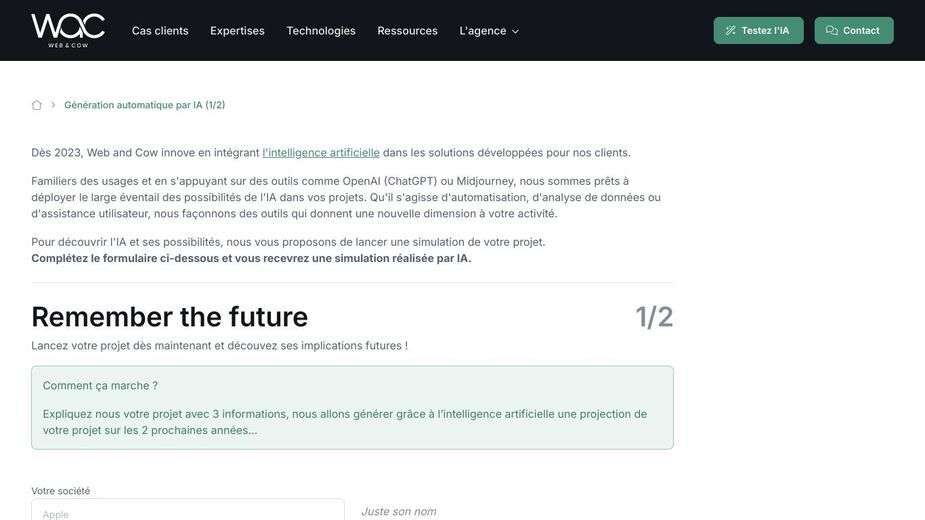Focus the Votre société input field
The width and height of the screenshot is (925, 520).
click(x=188, y=510)
